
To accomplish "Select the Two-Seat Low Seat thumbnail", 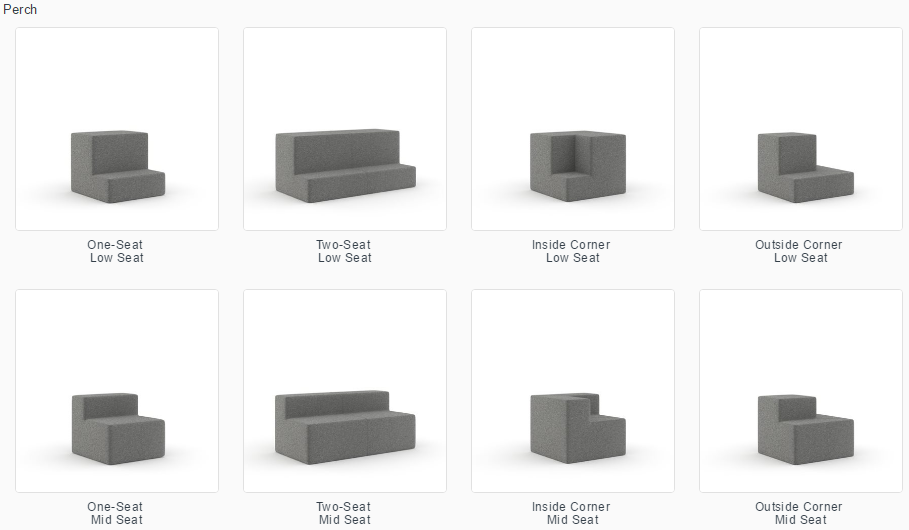I will coord(345,129).
